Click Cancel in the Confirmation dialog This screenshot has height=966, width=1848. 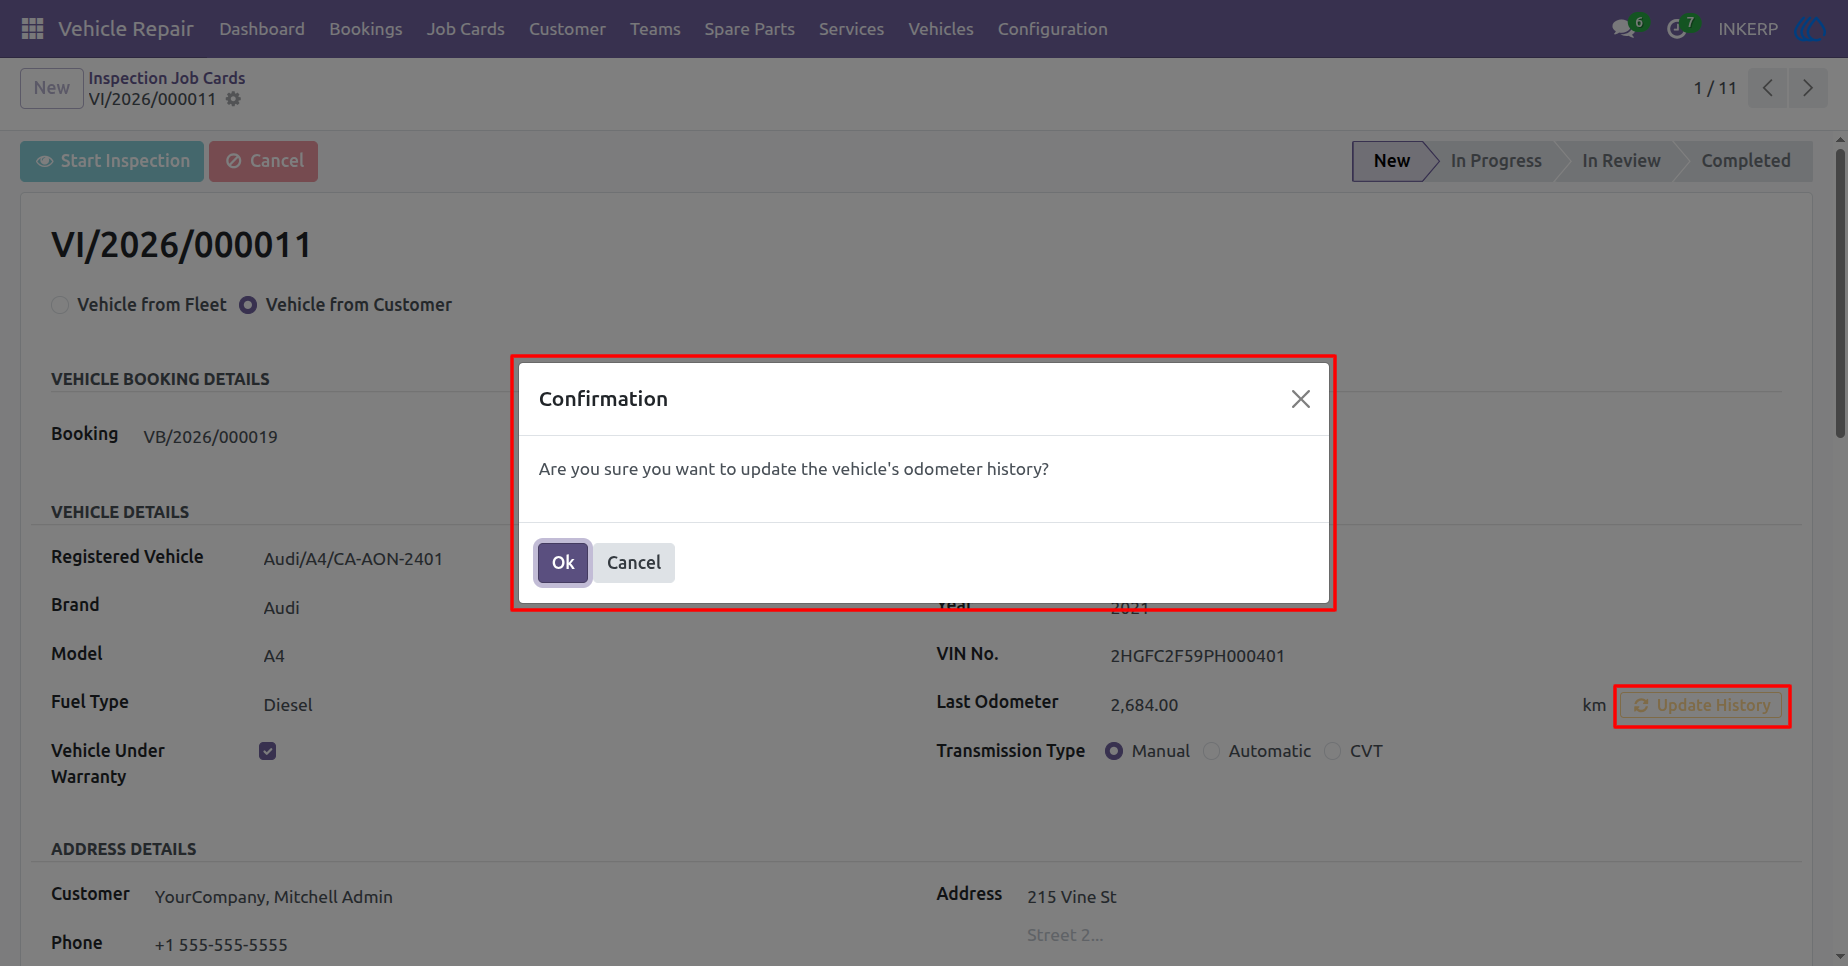coord(634,563)
